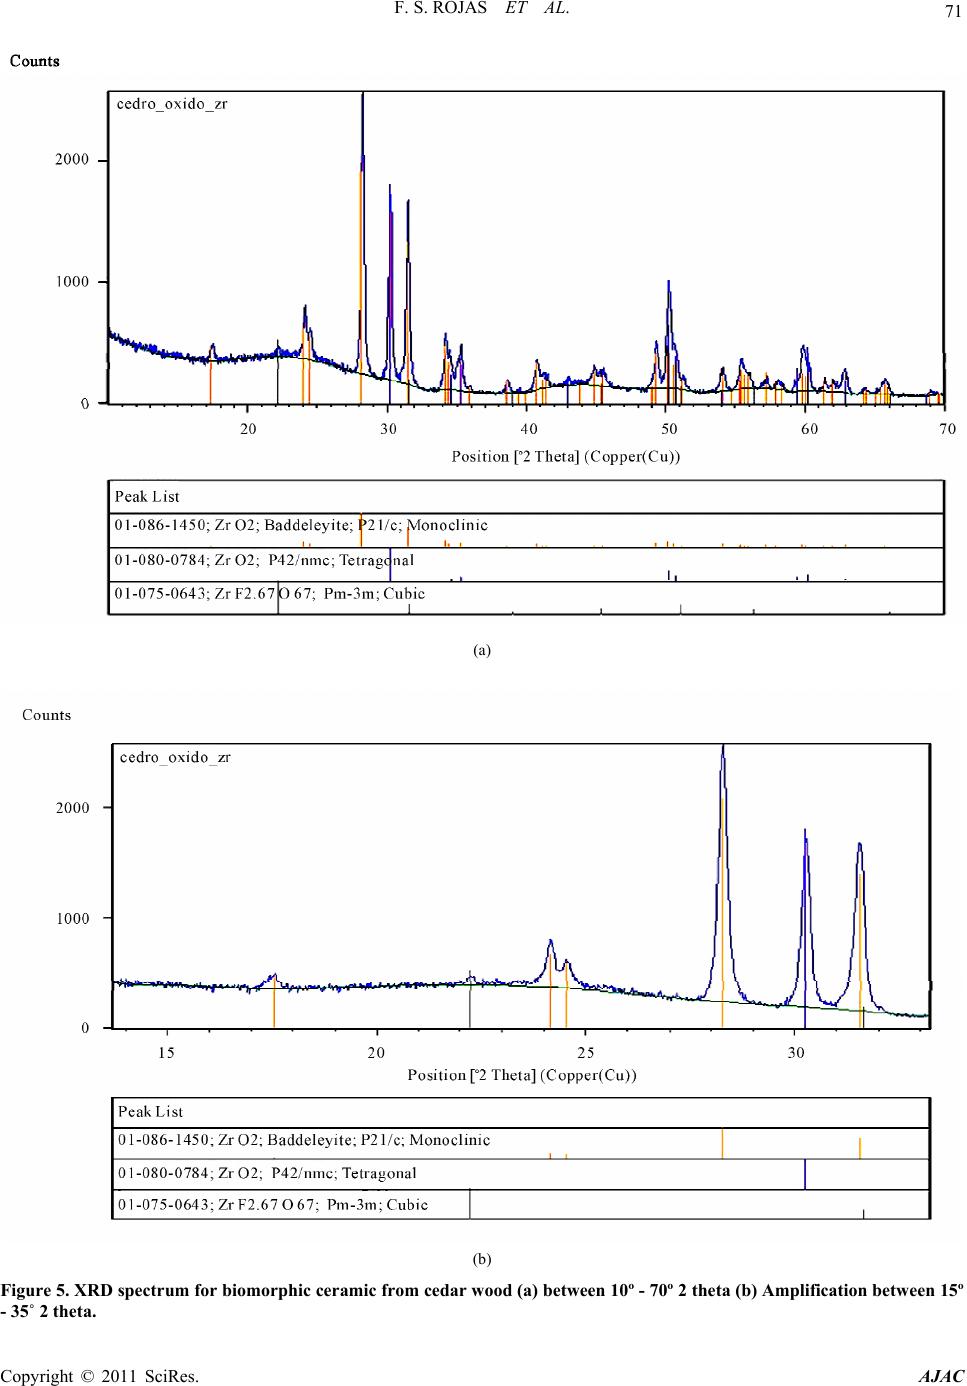
Task: Select the Baddeleyite Monoclinic row under chart (a)
Action: tap(527, 530)
